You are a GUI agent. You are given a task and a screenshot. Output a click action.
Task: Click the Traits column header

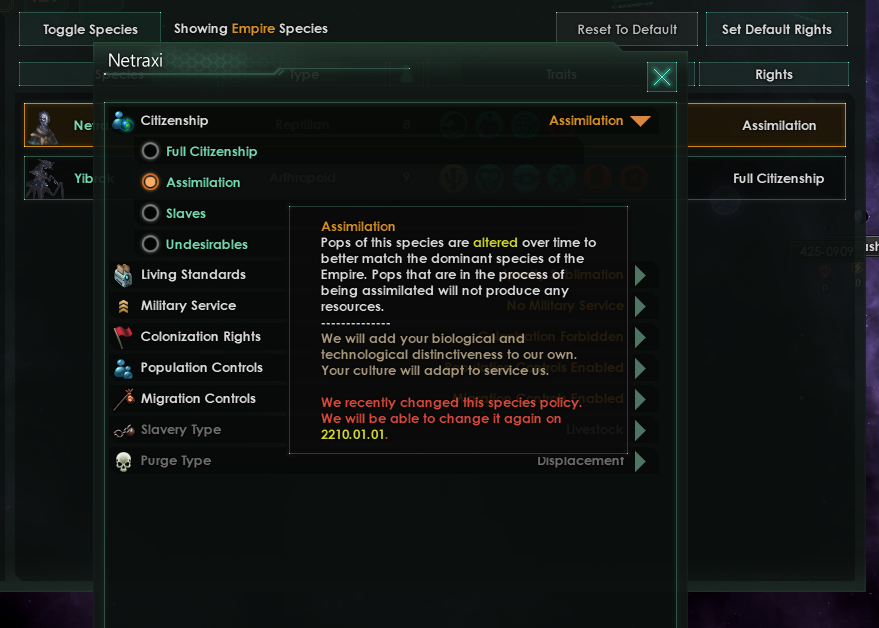point(561,74)
